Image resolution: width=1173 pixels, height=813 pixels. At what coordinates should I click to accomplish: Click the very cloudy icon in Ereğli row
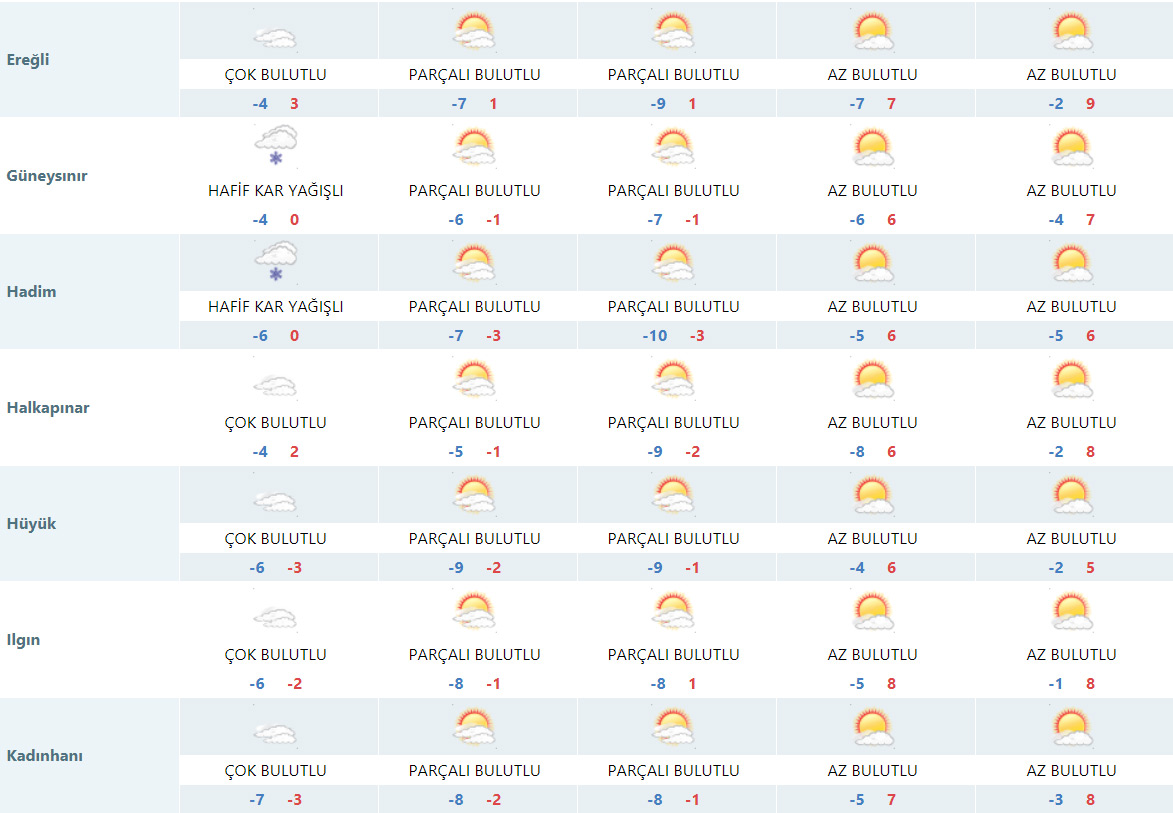coord(275,37)
